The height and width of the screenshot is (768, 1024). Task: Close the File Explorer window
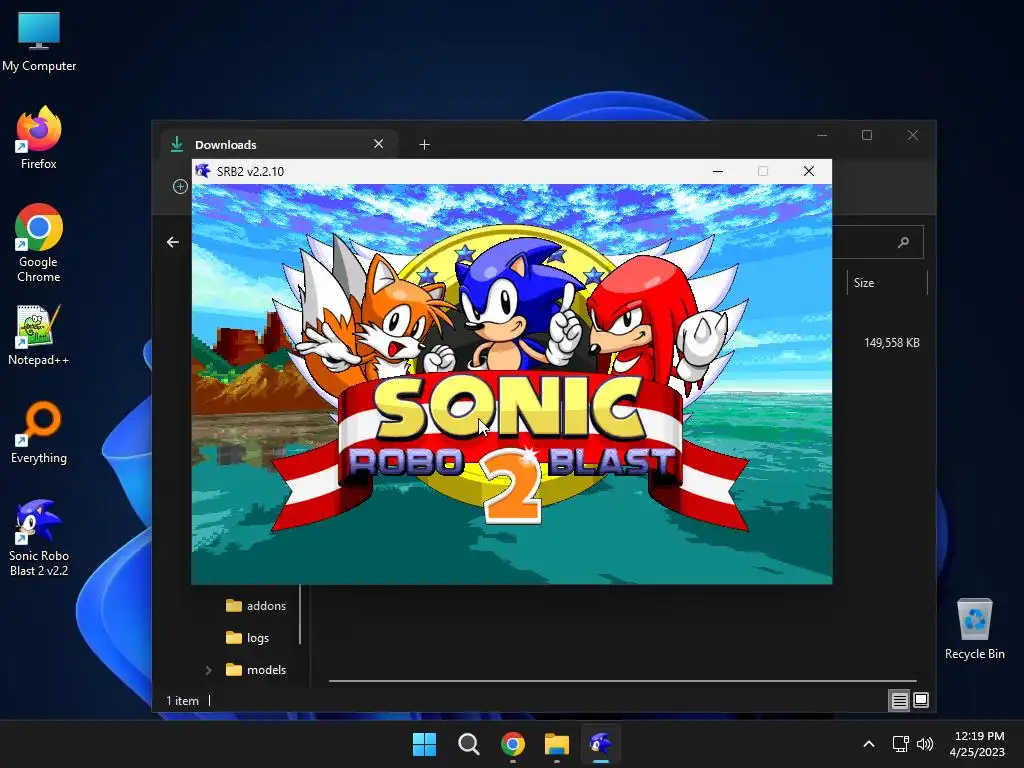913,135
